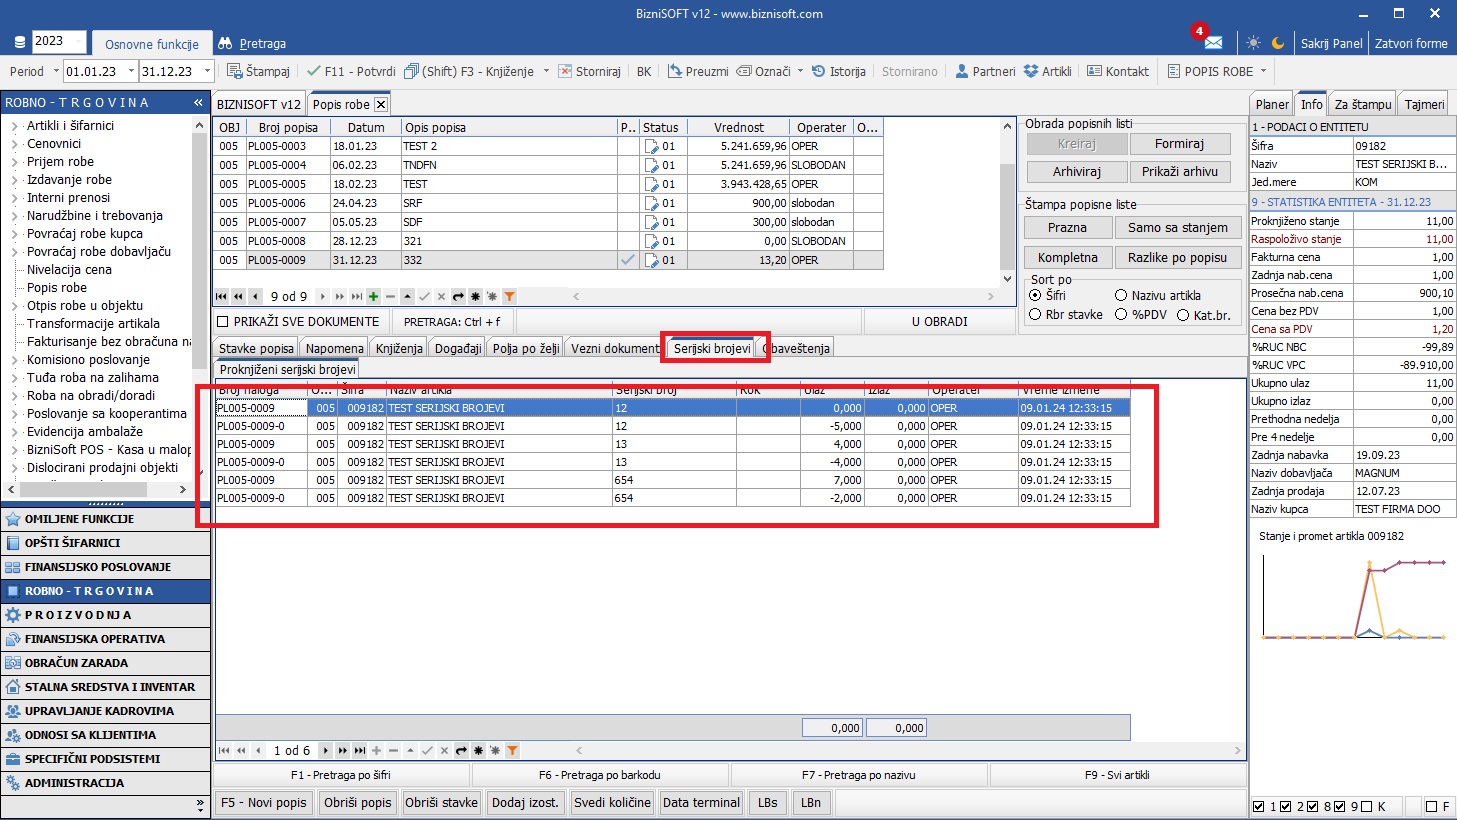This screenshot has width=1457, height=820.
Task: Click the light theme sun icon
Action: click(x=1253, y=43)
